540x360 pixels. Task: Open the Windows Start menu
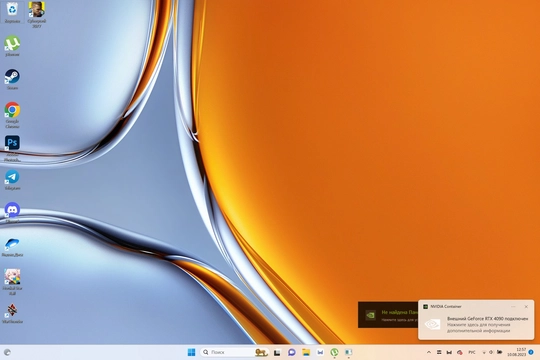tap(191, 352)
